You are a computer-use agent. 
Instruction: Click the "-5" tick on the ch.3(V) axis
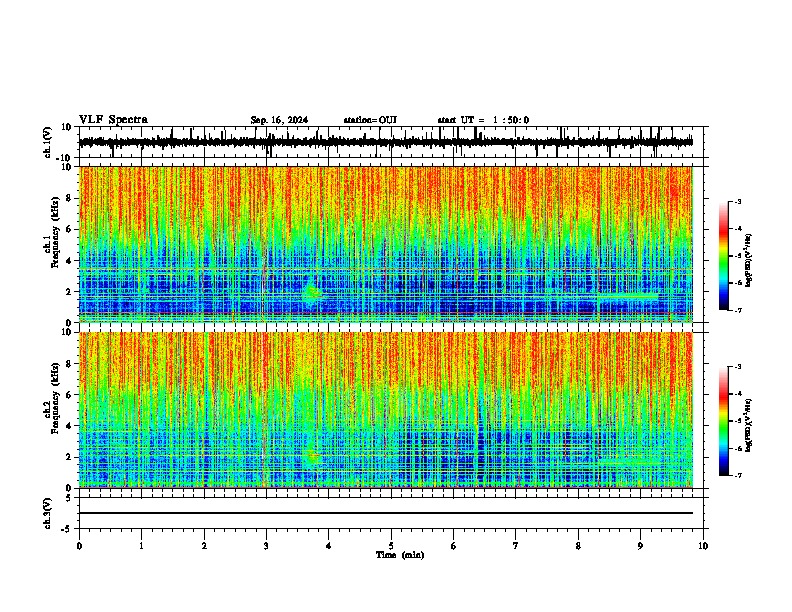67,529
